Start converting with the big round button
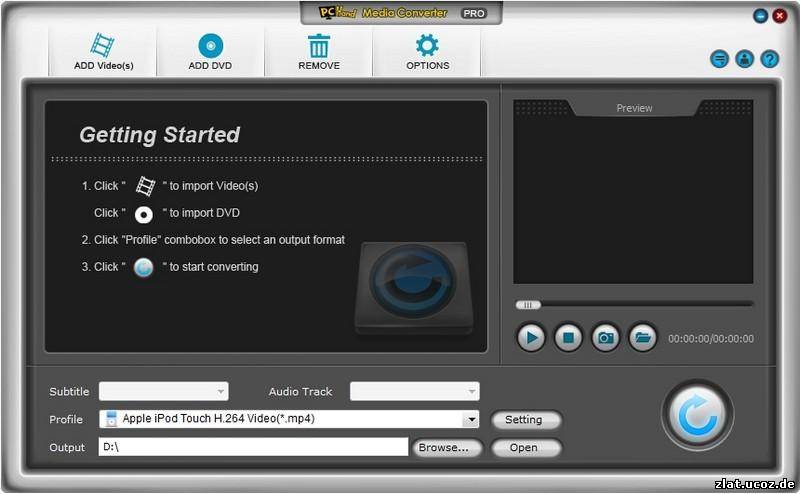This screenshot has height=494, width=800. [697, 415]
